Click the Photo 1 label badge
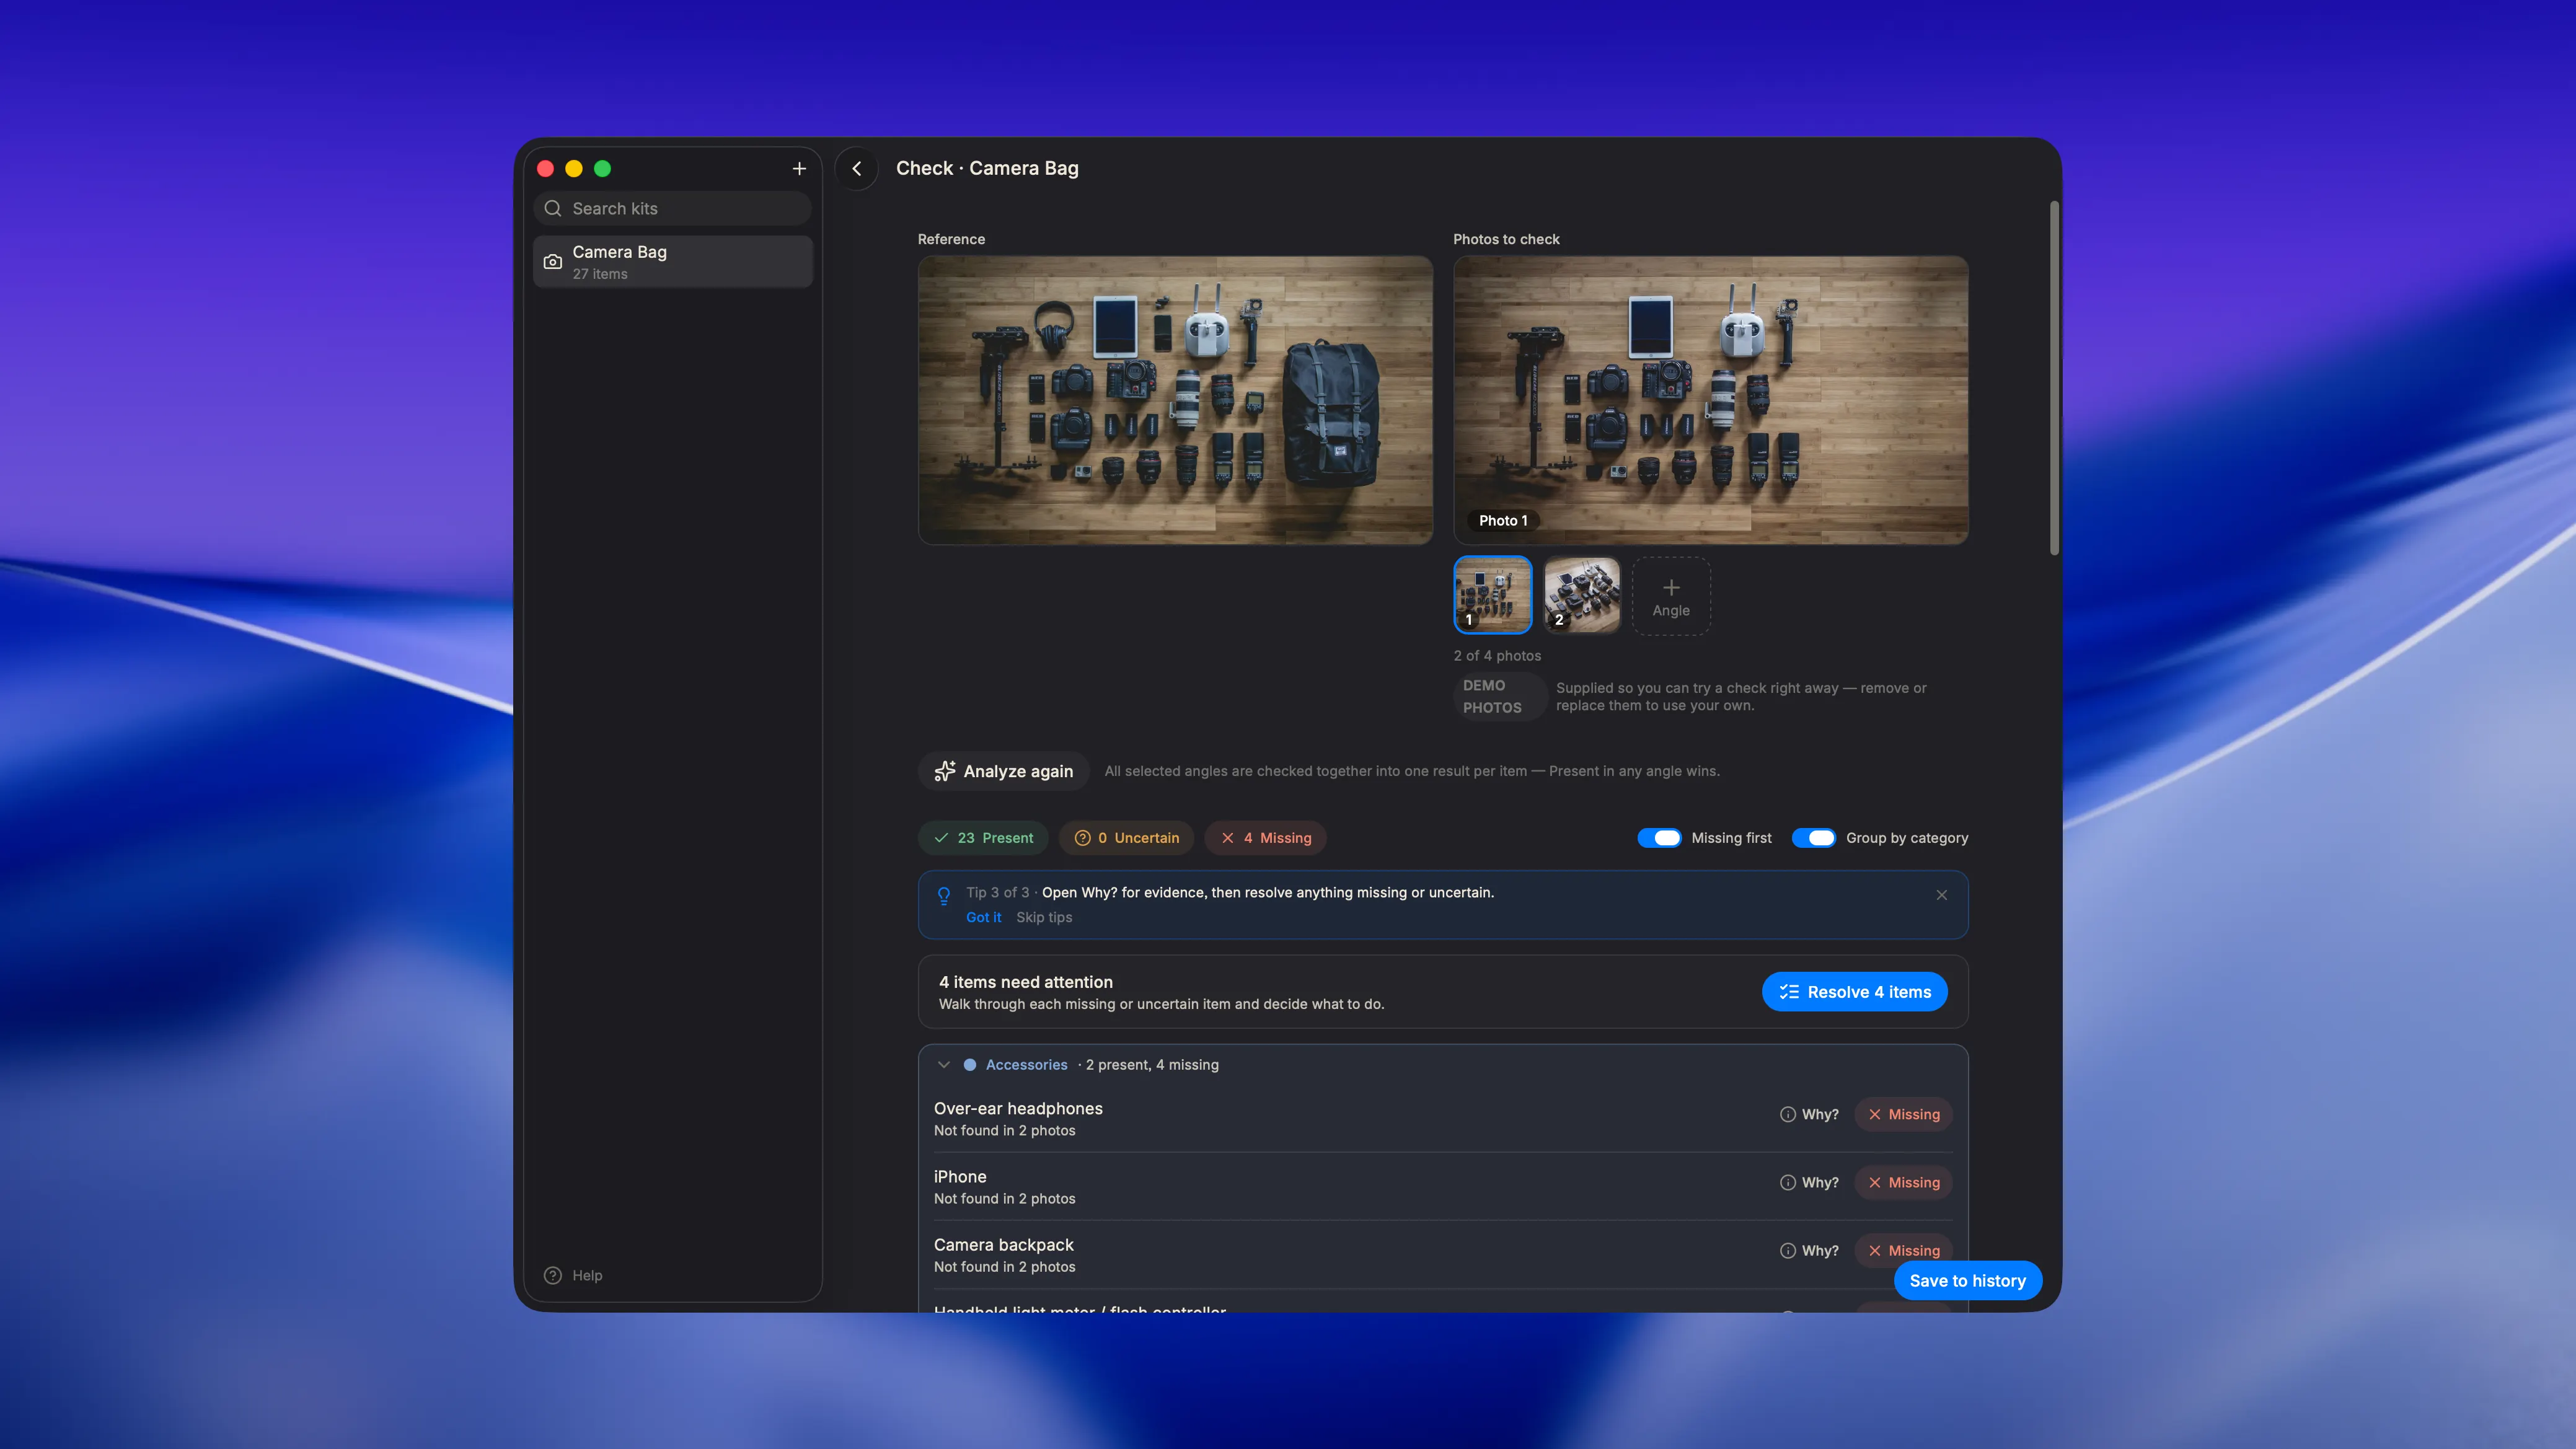 click(x=1503, y=521)
